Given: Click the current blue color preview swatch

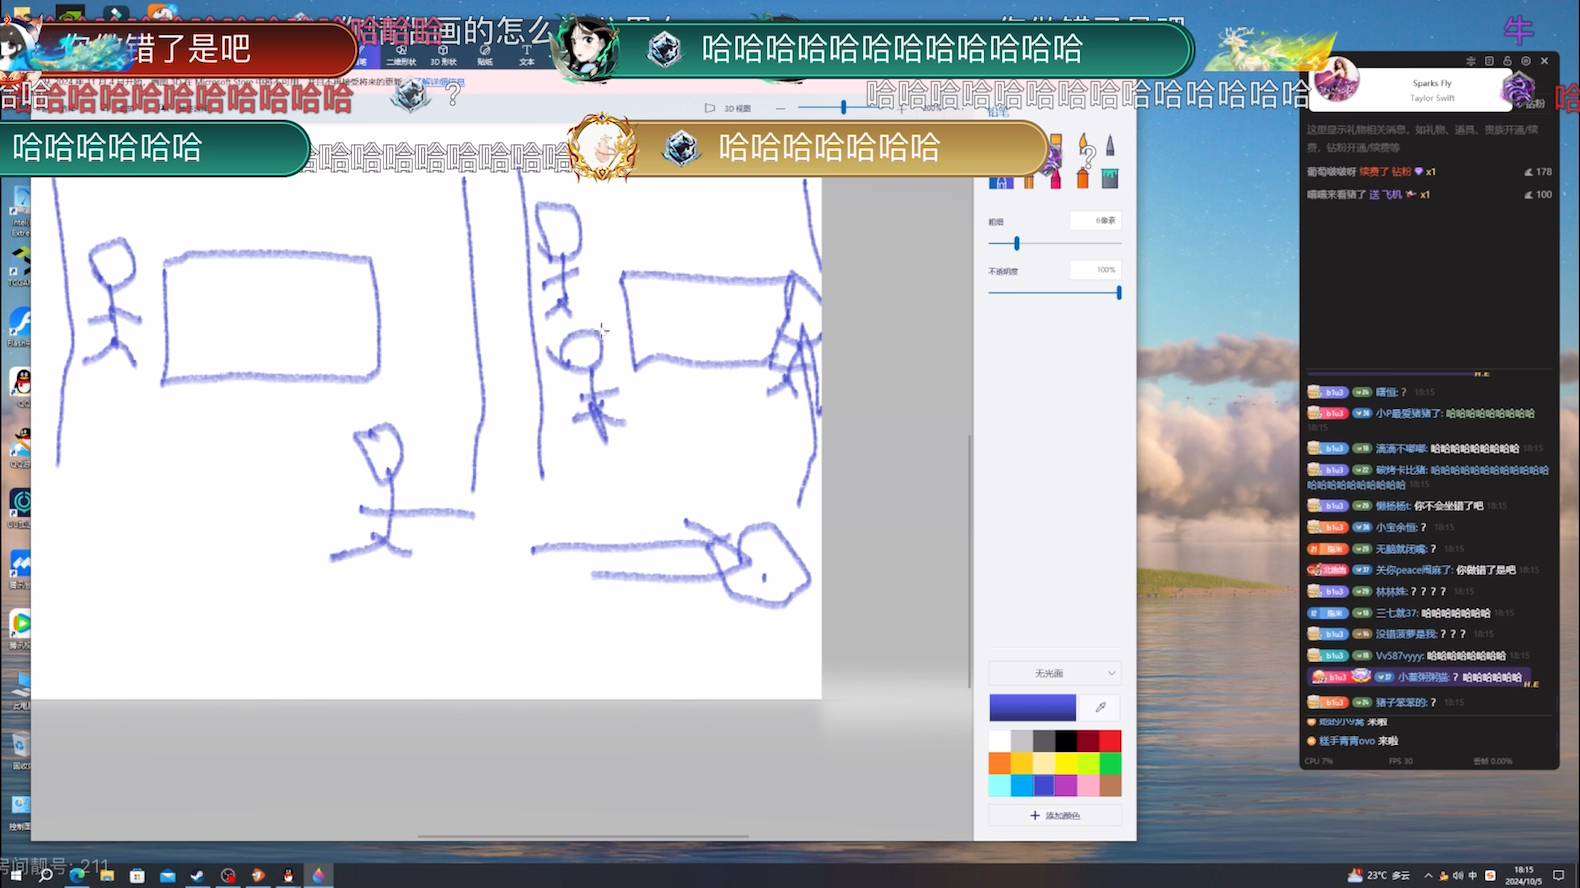Looking at the screenshot, I should pos(1032,707).
